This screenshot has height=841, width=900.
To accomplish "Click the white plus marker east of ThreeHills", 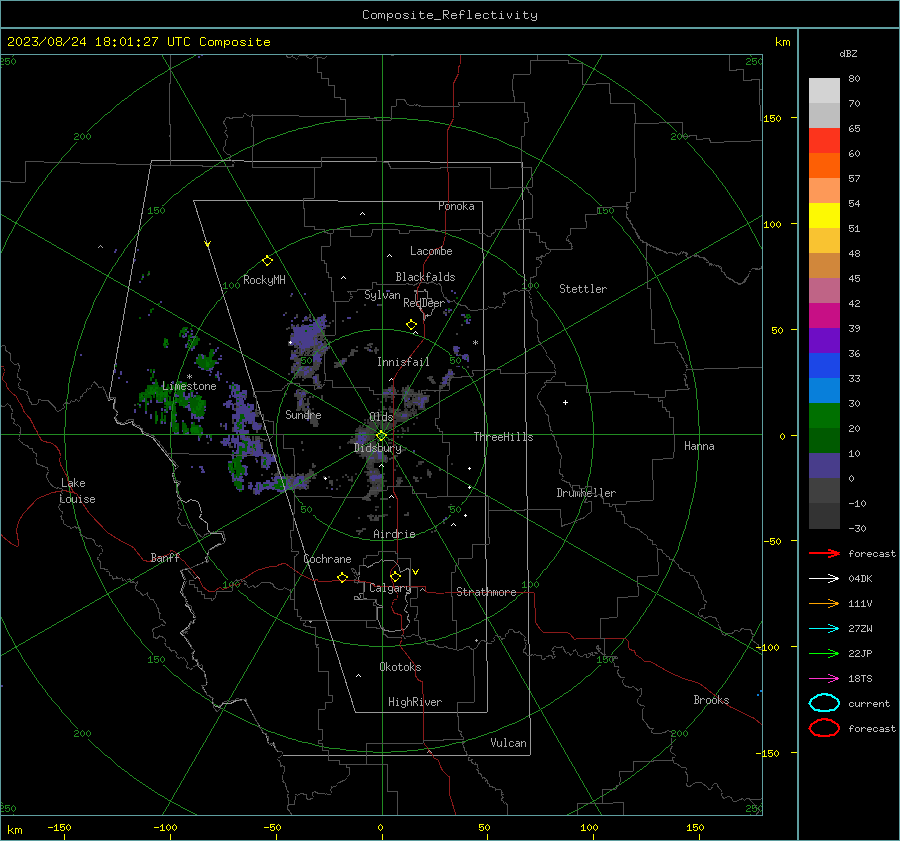I will coord(565,402).
